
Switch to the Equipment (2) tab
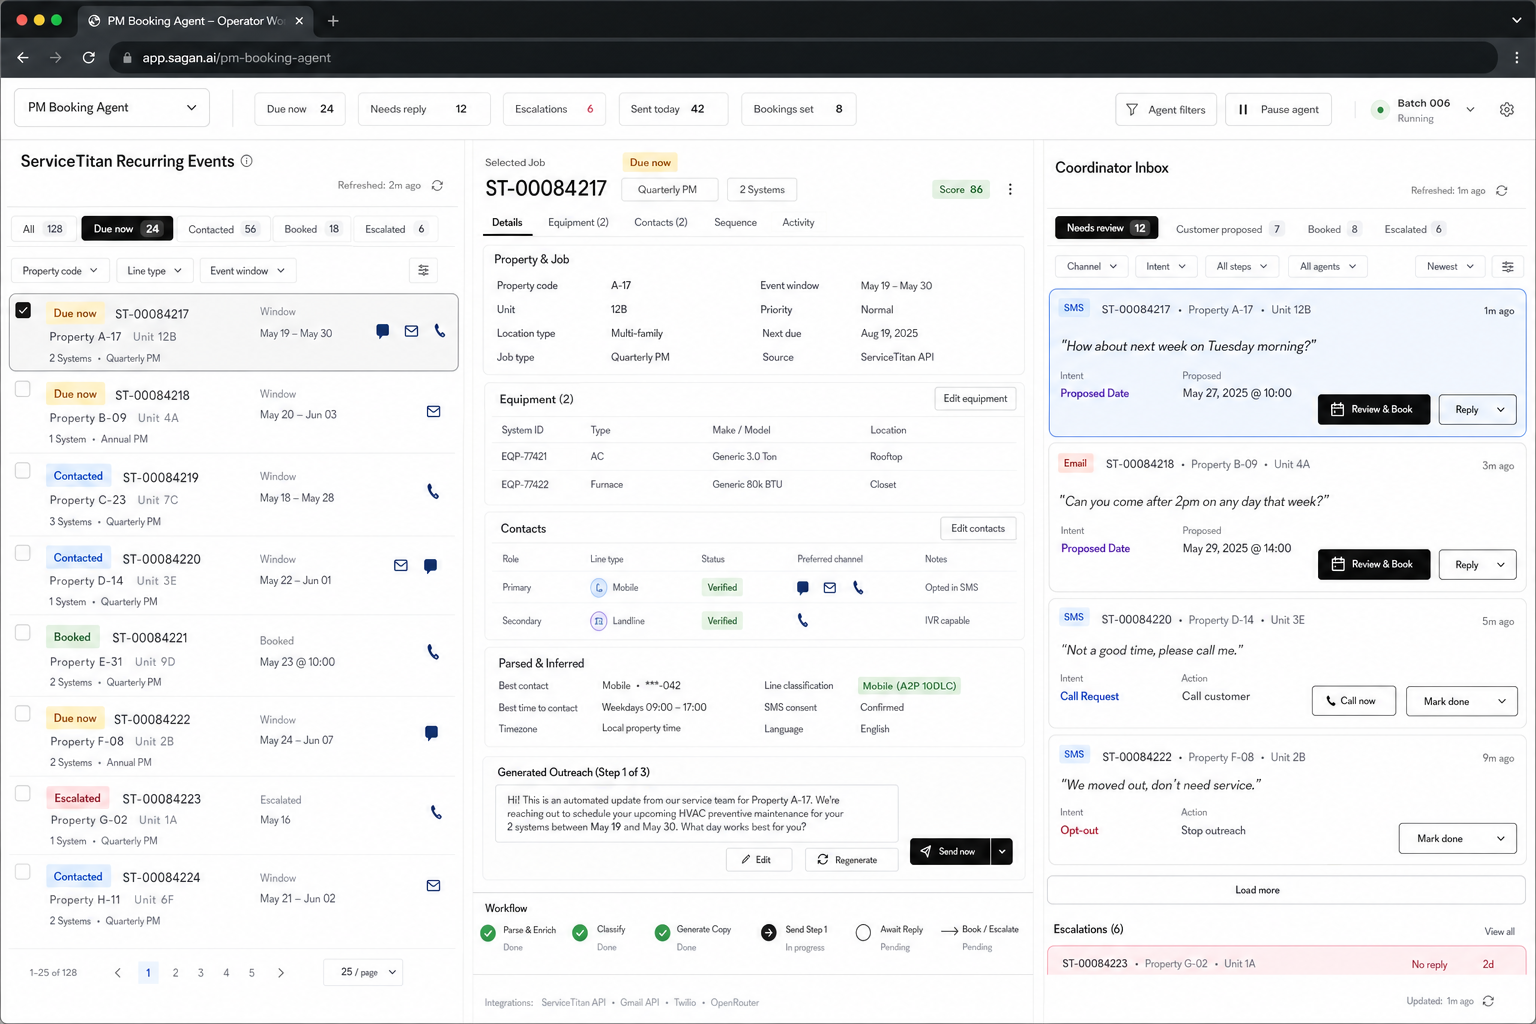coord(578,223)
